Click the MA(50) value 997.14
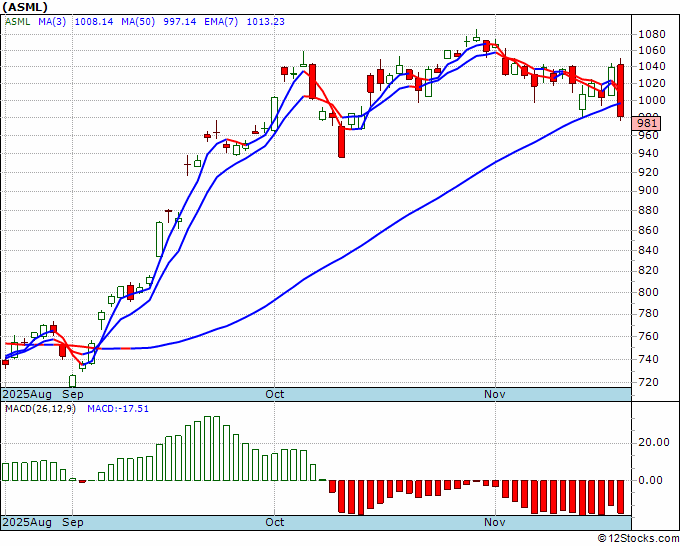The width and height of the screenshot is (680, 546). coord(180,21)
